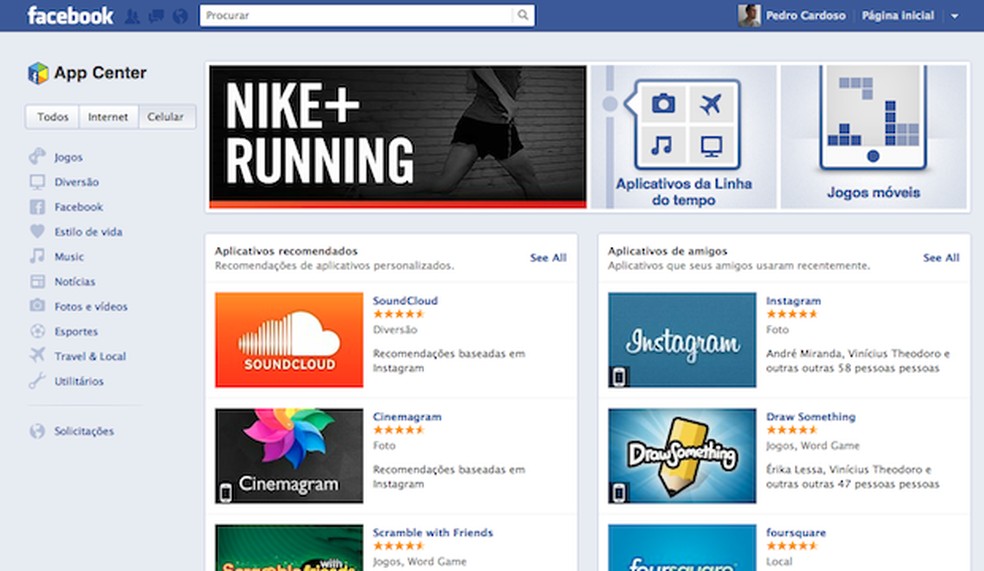Open Facebook category link

coord(78,206)
